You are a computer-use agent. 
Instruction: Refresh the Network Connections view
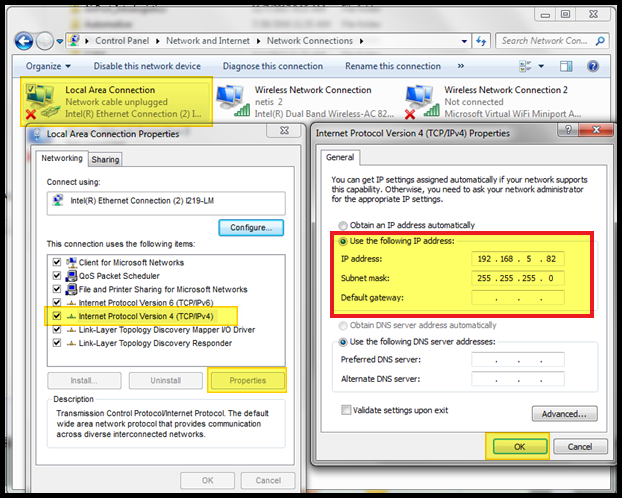(481, 41)
